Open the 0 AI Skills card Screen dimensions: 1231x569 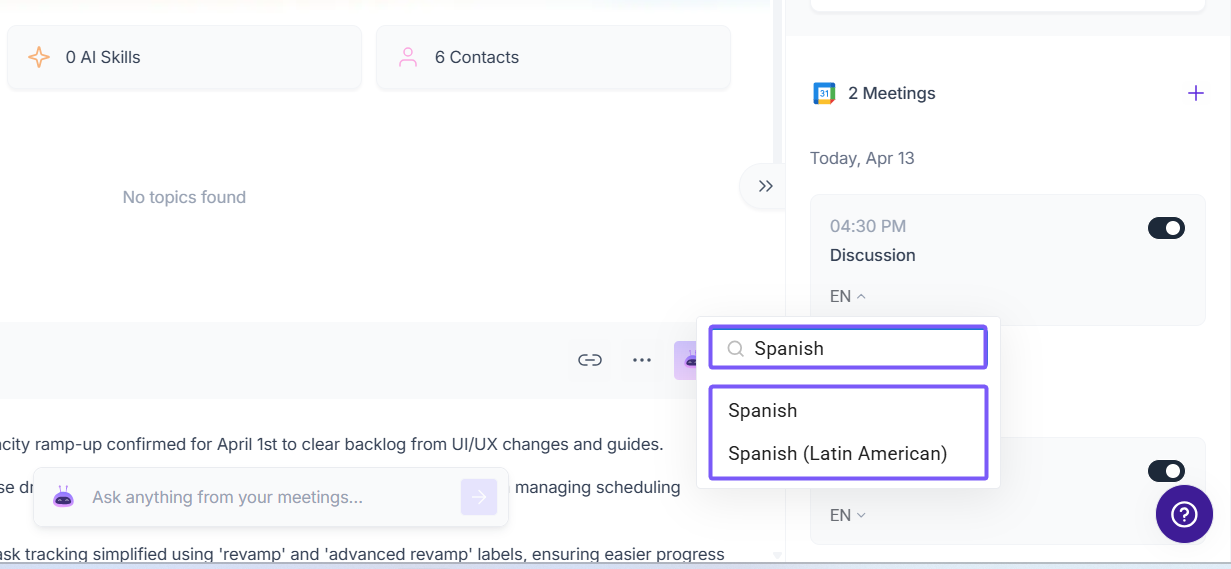pos(184,57)
